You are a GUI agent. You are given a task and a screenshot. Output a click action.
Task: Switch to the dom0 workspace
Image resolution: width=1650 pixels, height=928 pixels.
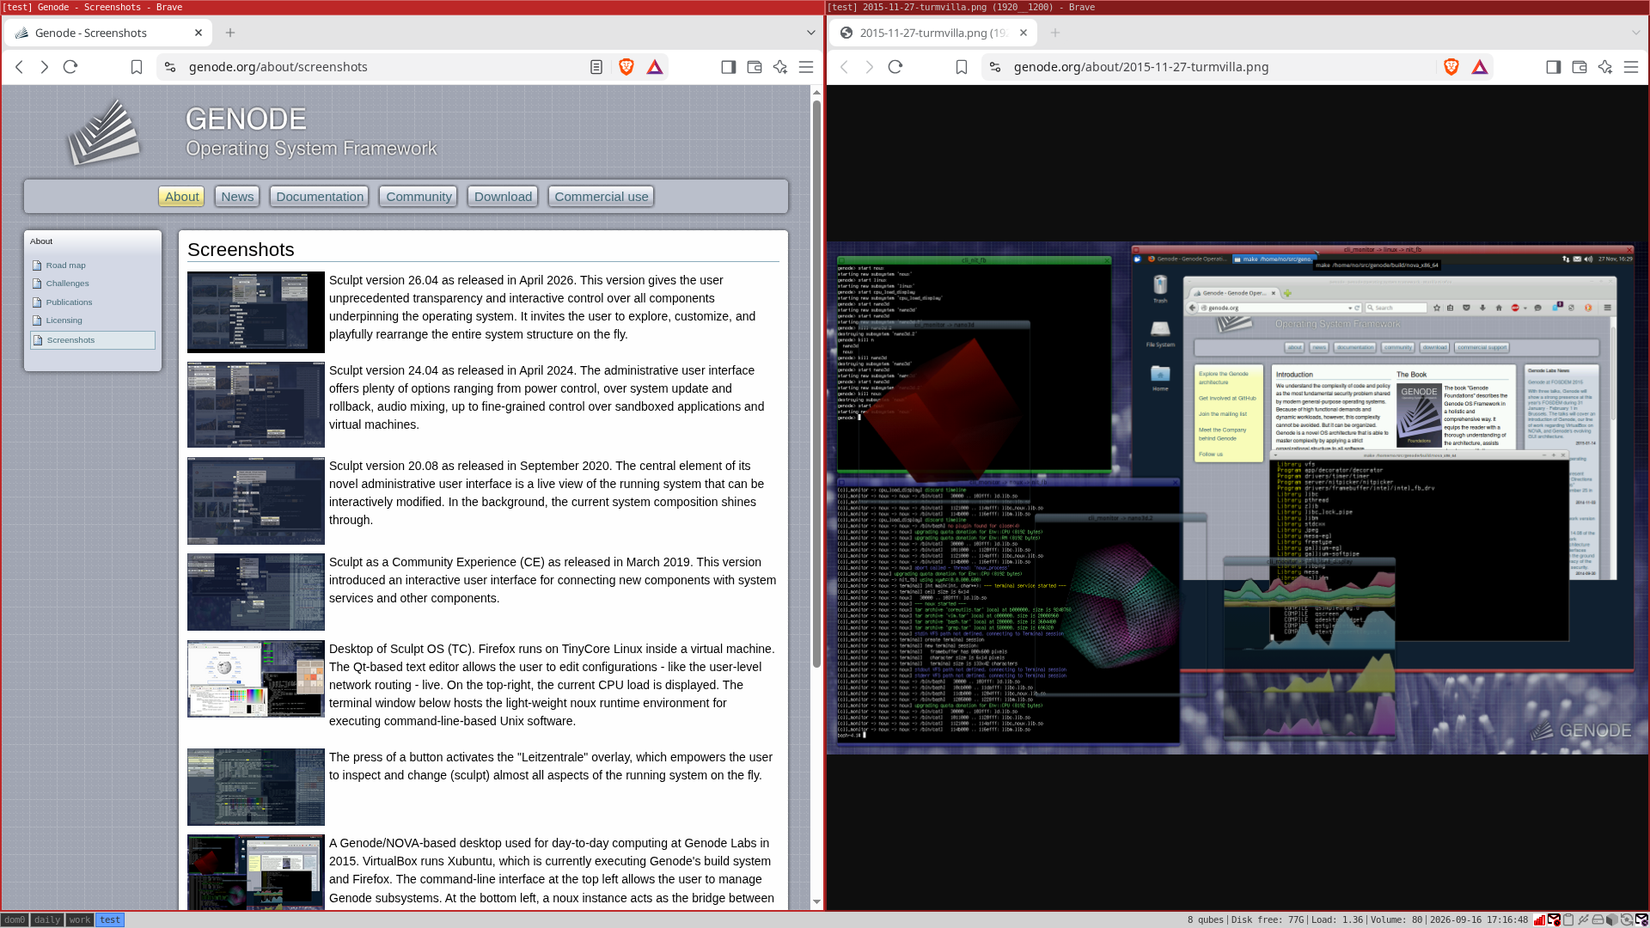coord(14,920)
